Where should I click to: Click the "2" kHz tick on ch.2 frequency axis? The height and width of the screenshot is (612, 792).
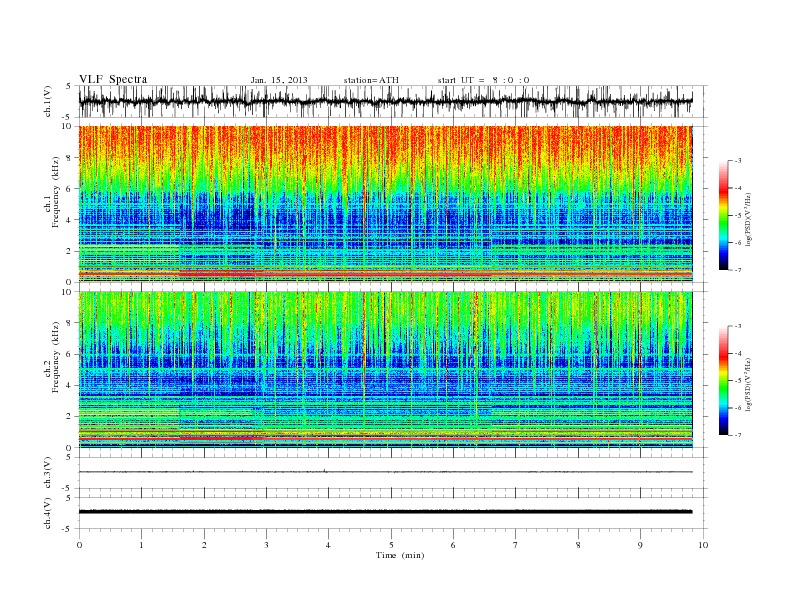click(70, 417)
